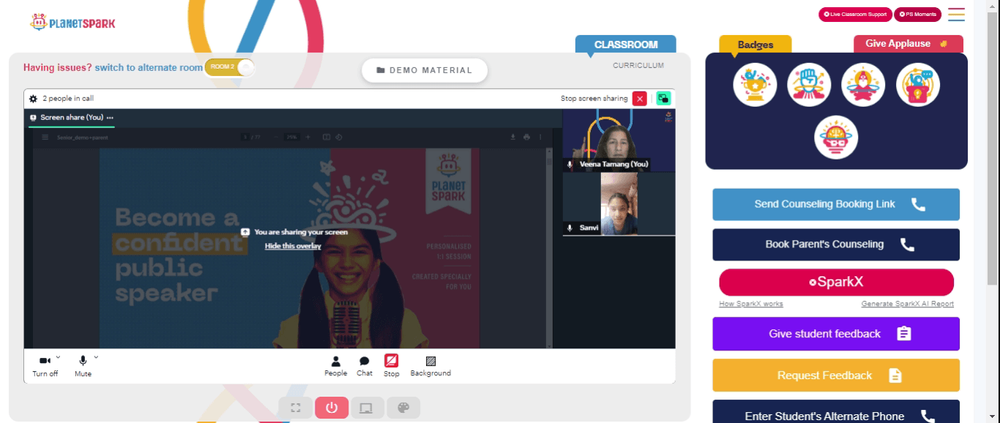
Task: Click the Request Feedback button
Action: click(x=836, y=375)
